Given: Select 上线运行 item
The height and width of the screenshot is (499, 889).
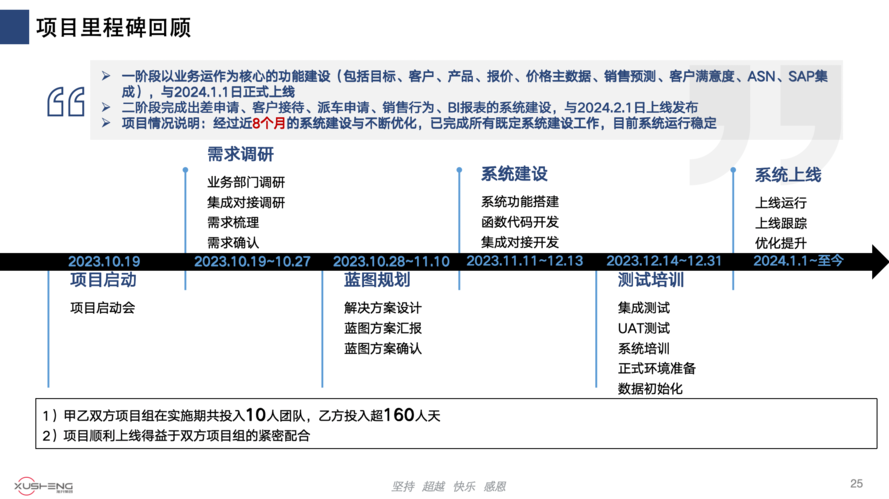Looking at the screenshot, I should (781, 203).
